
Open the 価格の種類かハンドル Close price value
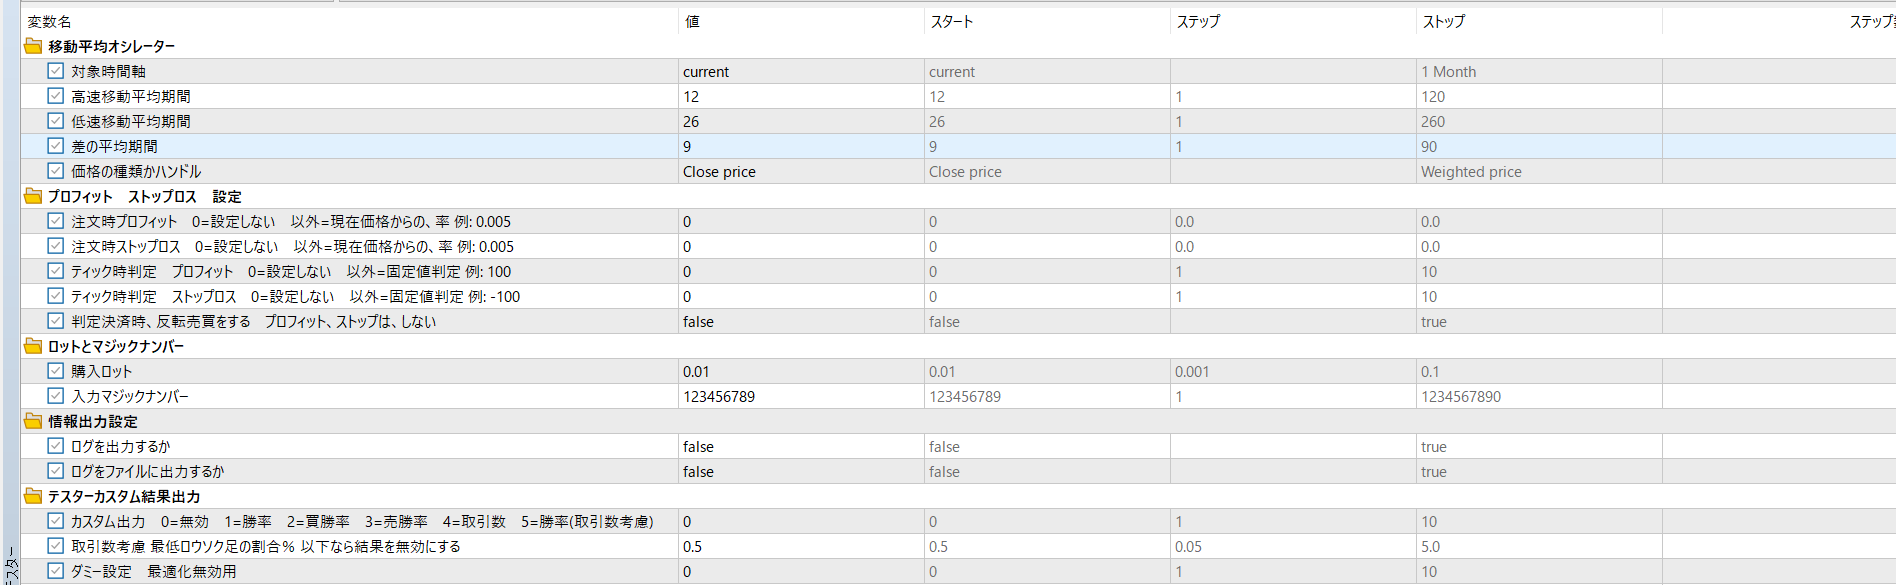(x=801, y=171)
